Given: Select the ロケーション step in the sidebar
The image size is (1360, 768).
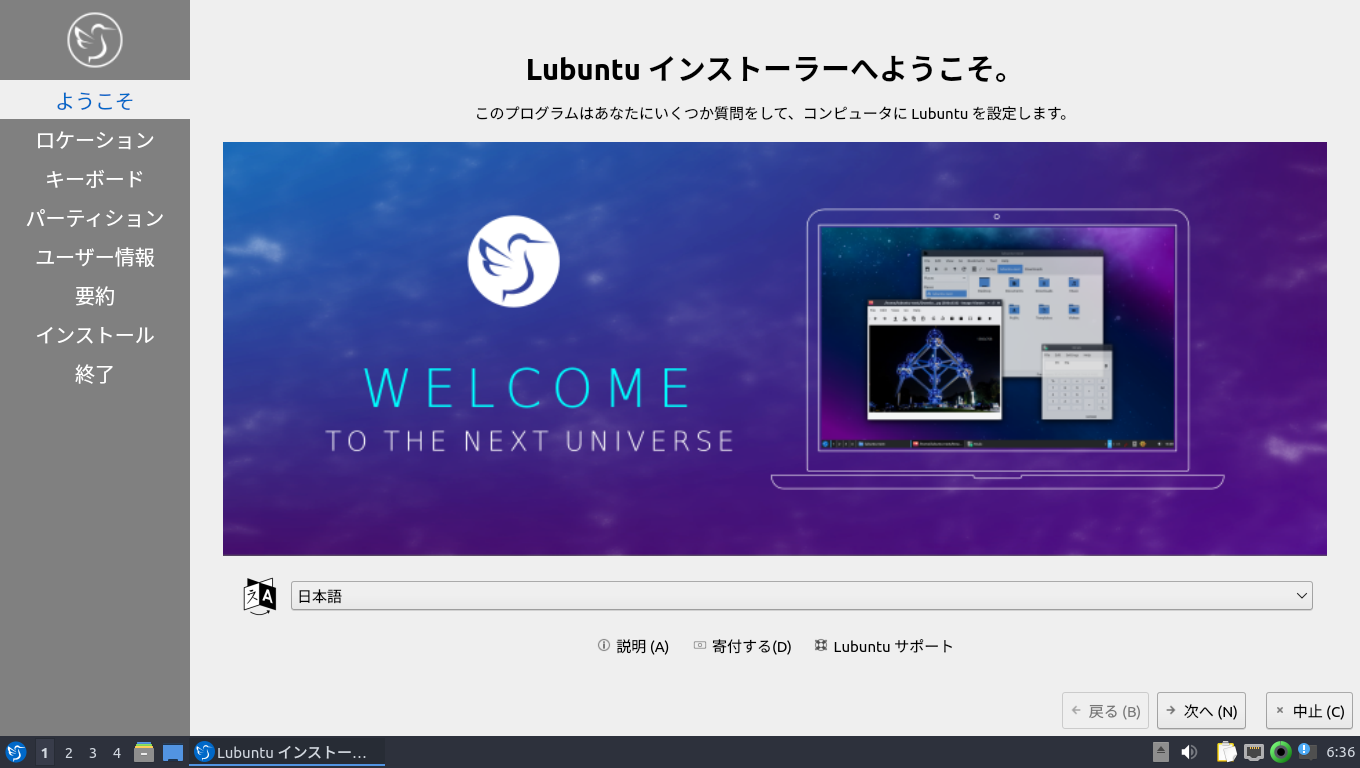Looking at the screenshot, I should tap(95, 139).
